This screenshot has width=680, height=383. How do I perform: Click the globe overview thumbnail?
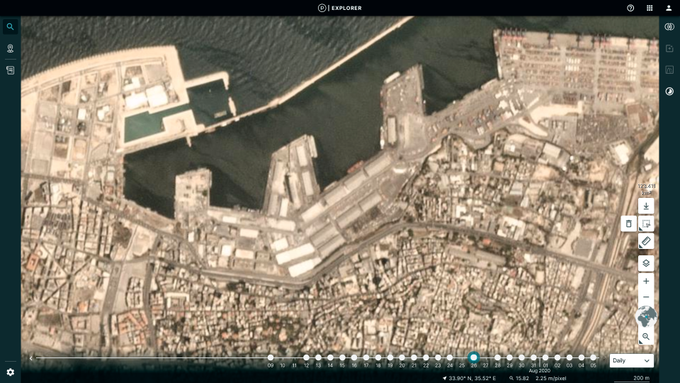646,317
